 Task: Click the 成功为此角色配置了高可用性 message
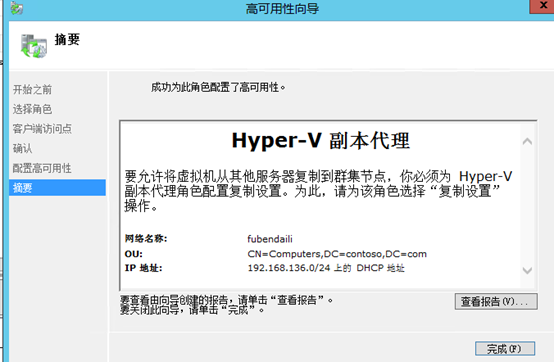click(218, 87)
